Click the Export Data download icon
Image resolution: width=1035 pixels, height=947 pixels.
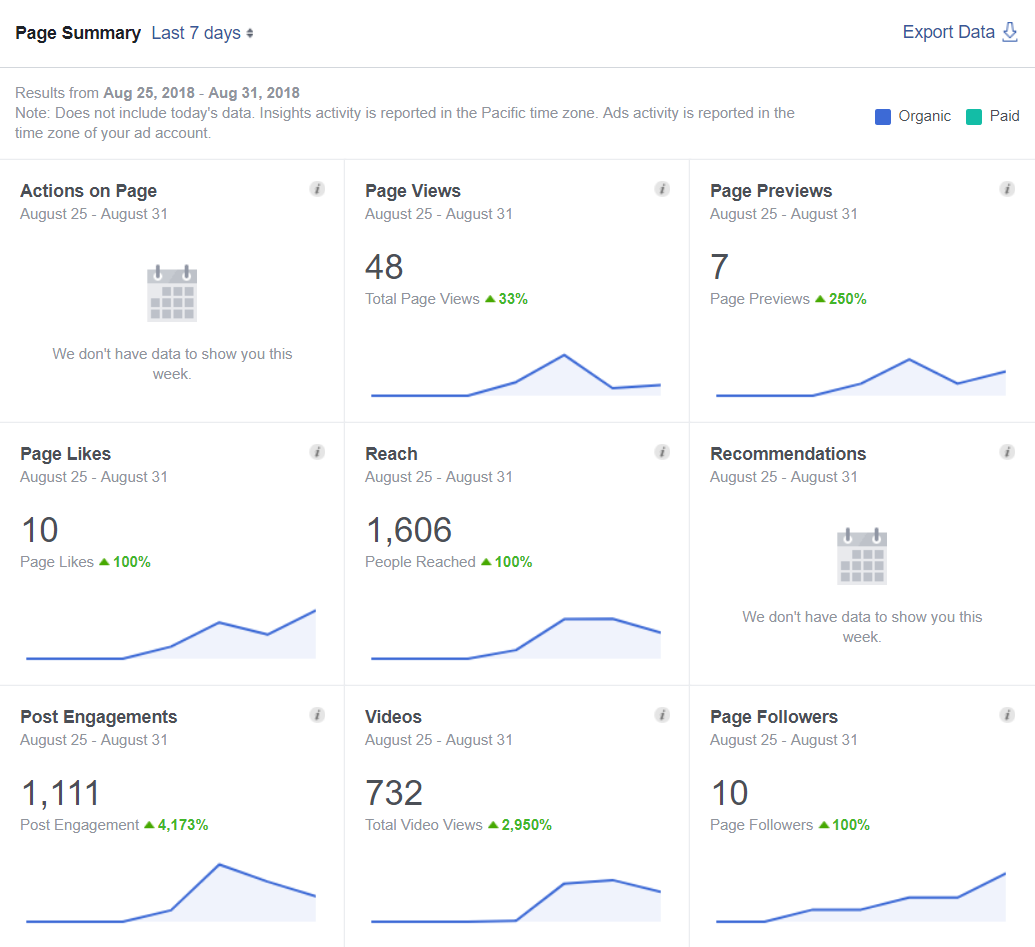[x=1010, y=32]
